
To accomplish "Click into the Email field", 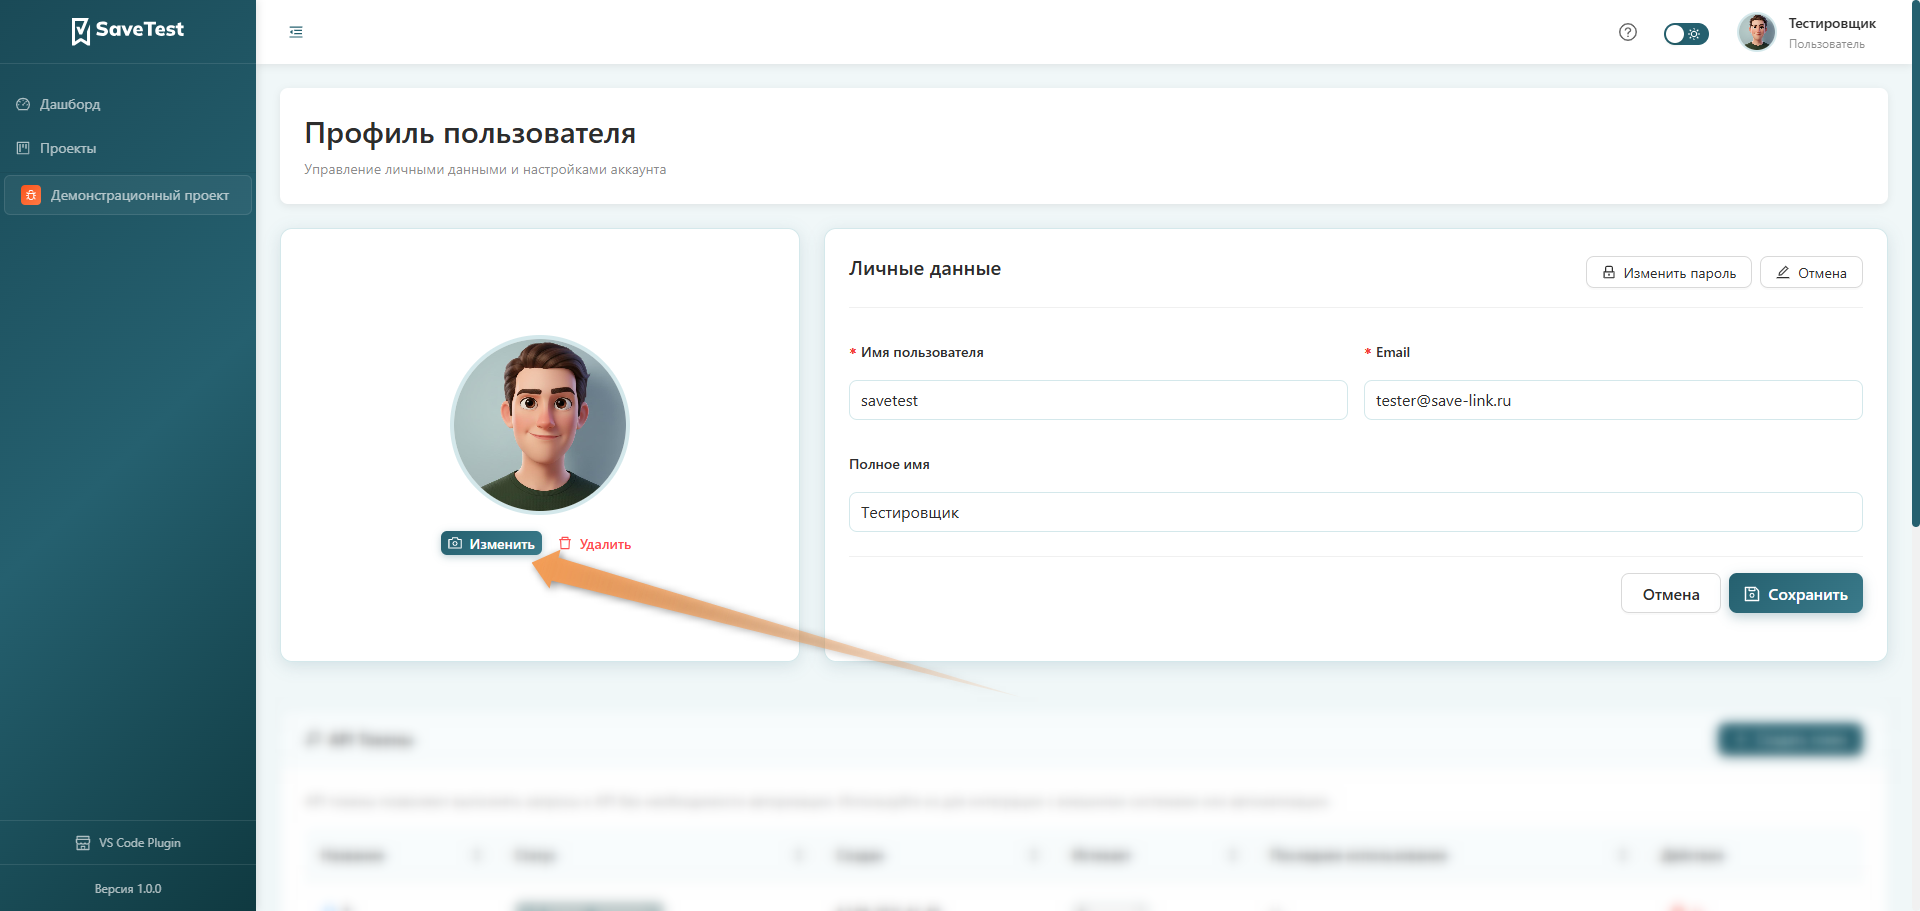I will coord(1612,400).
